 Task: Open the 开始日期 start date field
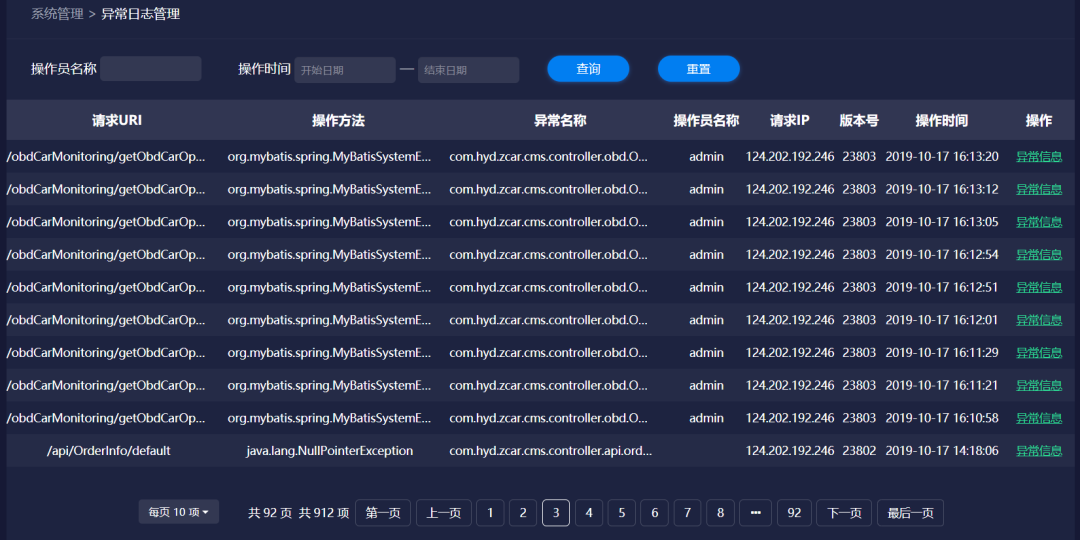point(345,70)
